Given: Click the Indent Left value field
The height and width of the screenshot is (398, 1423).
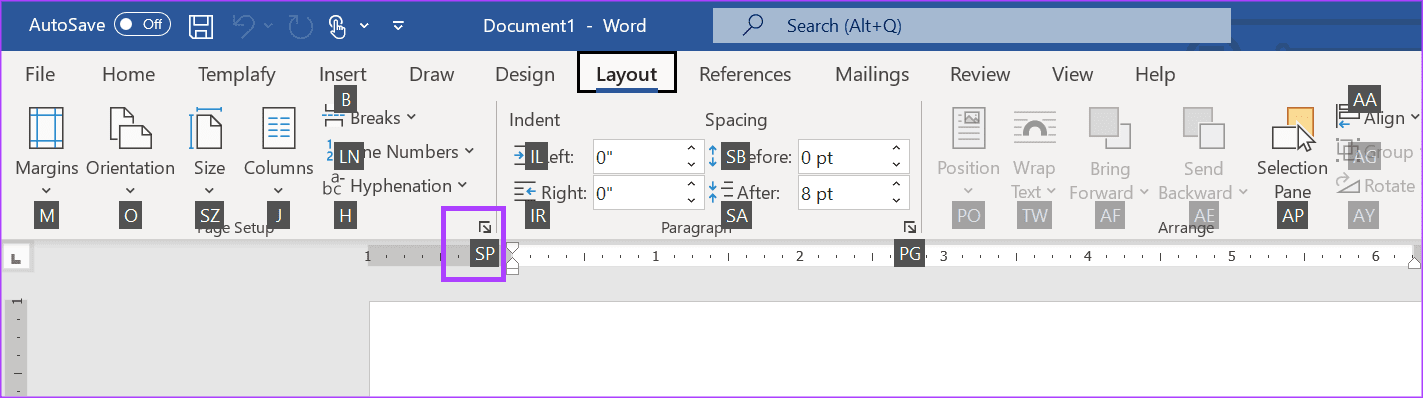Looking at the screenshot, I should click(x=637, y=157).
